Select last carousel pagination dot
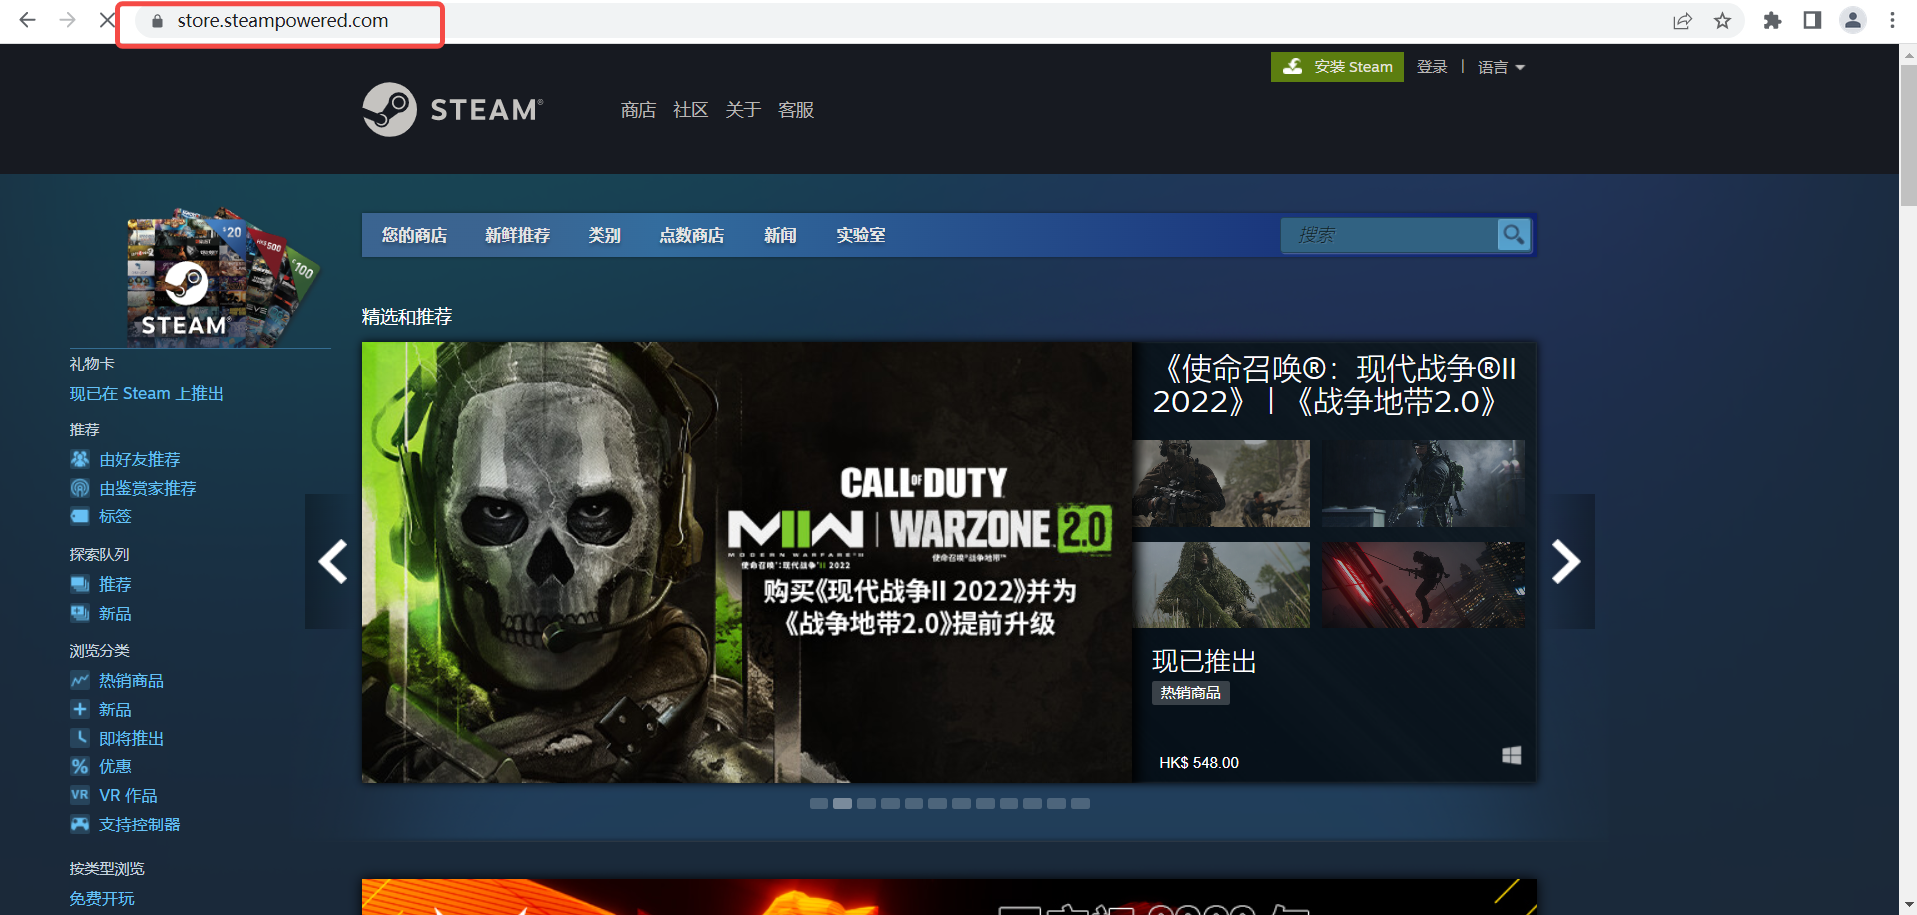 (x=1080, y=804)
